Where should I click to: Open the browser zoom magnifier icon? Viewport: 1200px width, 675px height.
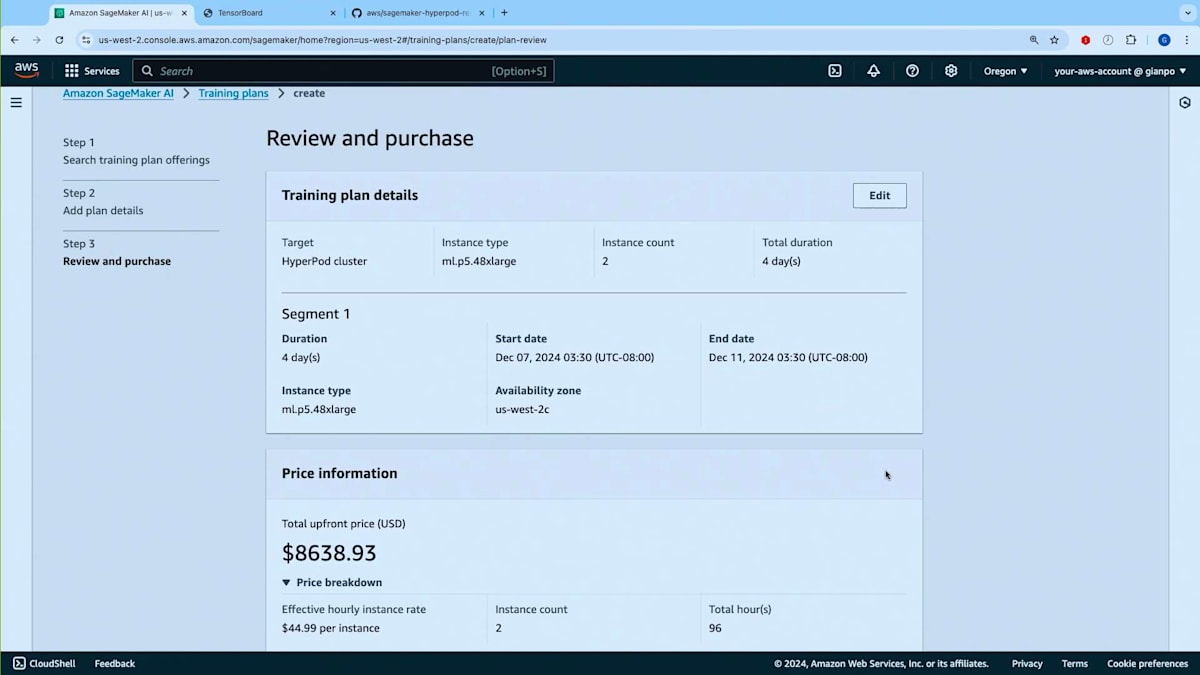1034,40
